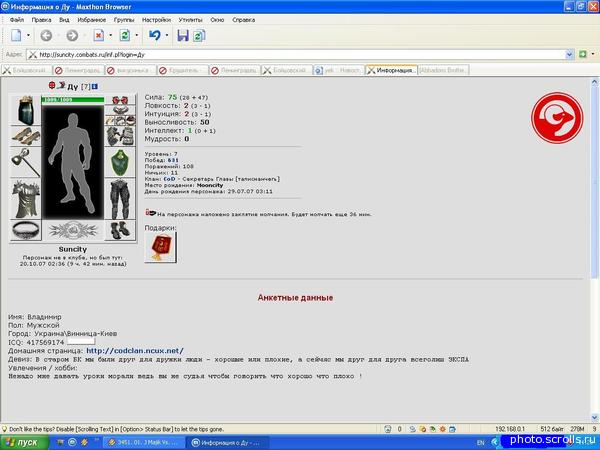Click the green health bar
This screenshot has height=450, width=600.
(x=73, y=100)
